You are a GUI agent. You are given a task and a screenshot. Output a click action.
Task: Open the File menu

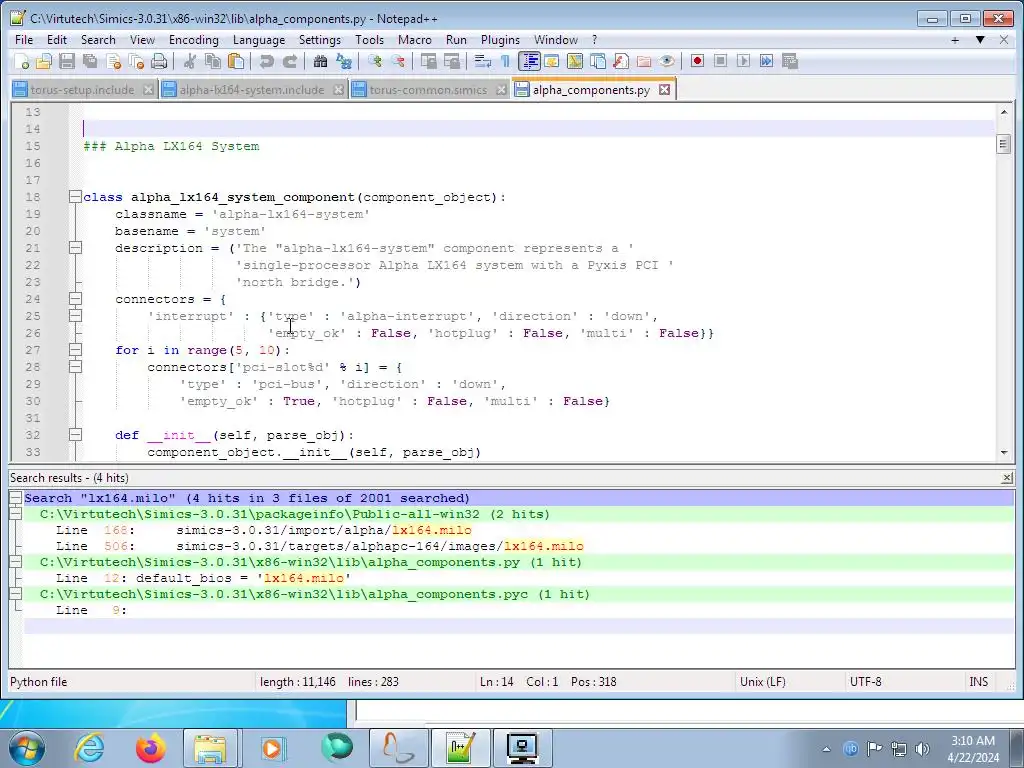[x=24, y=40]
